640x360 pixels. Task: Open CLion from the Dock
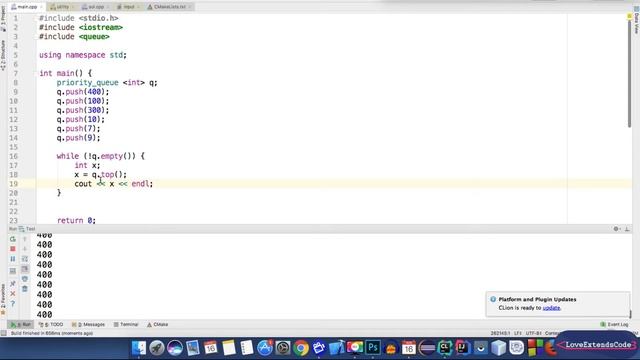coord(444,348)
